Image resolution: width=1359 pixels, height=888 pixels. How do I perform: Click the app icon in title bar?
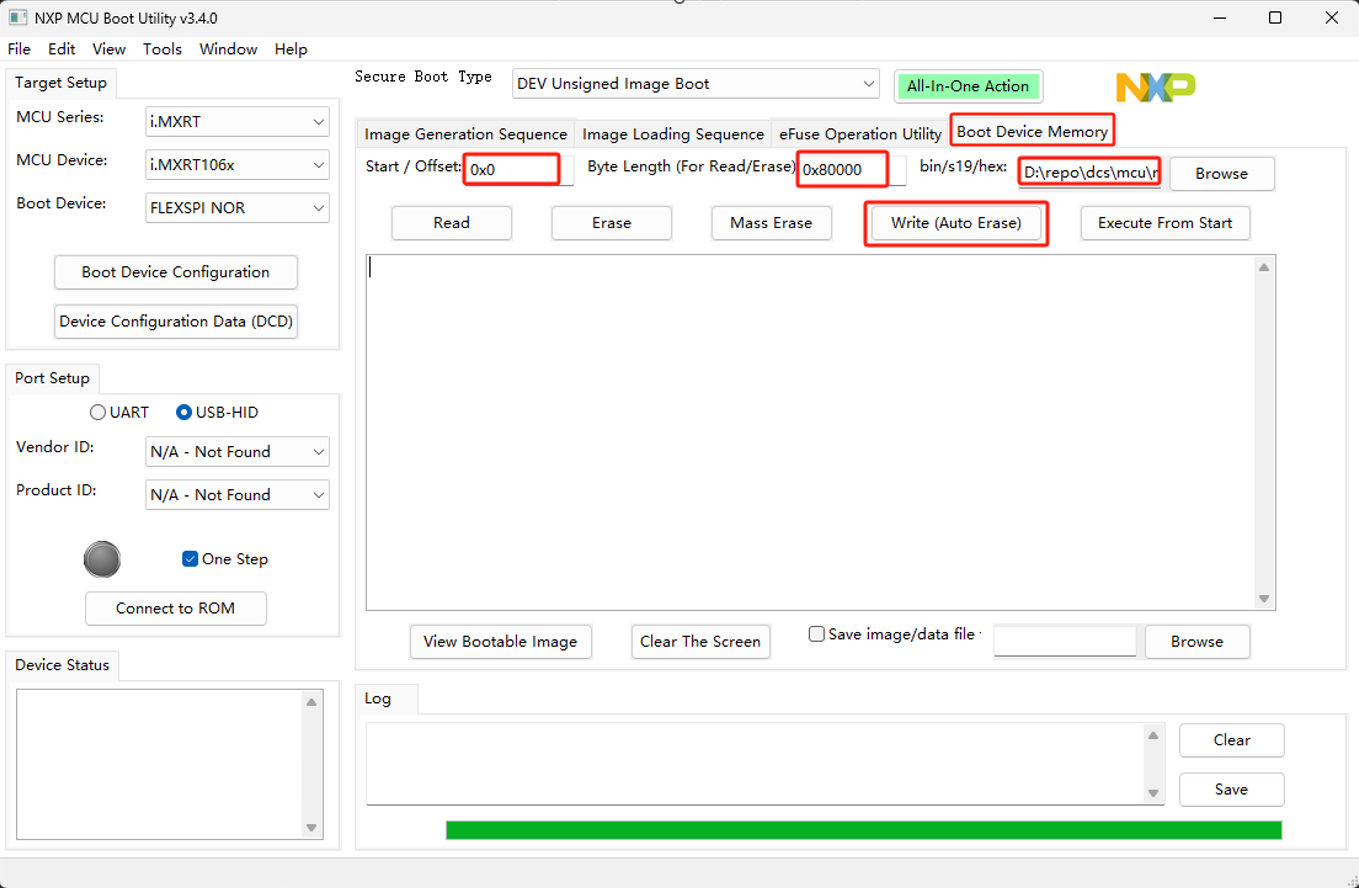point(18,18)
